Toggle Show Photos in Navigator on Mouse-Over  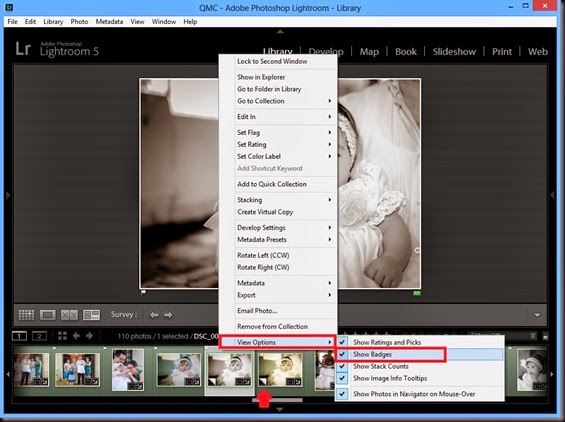click(420, 394)
